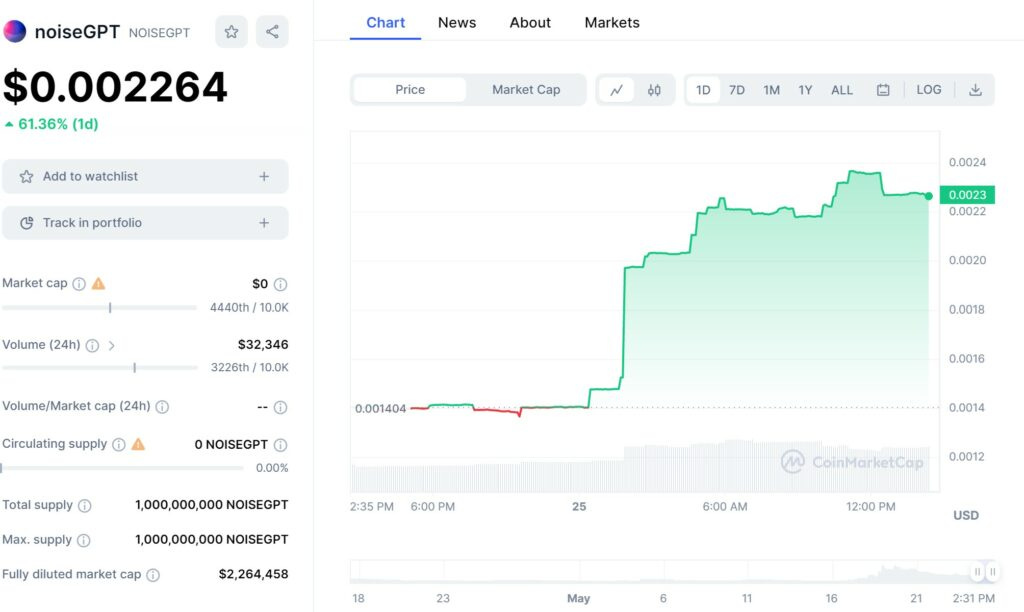Click Circulating supply info icon

119,445
